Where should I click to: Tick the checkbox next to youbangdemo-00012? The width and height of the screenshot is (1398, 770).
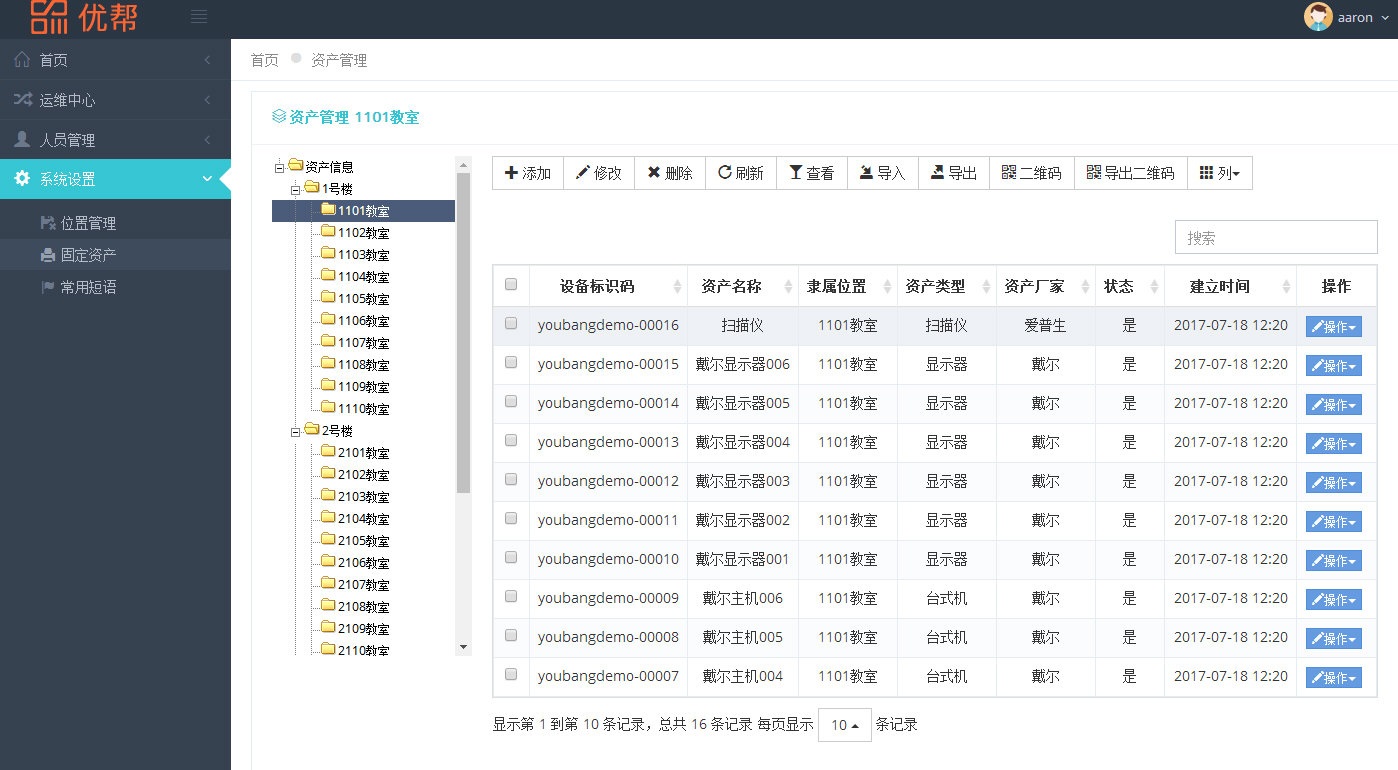[511, 481]
